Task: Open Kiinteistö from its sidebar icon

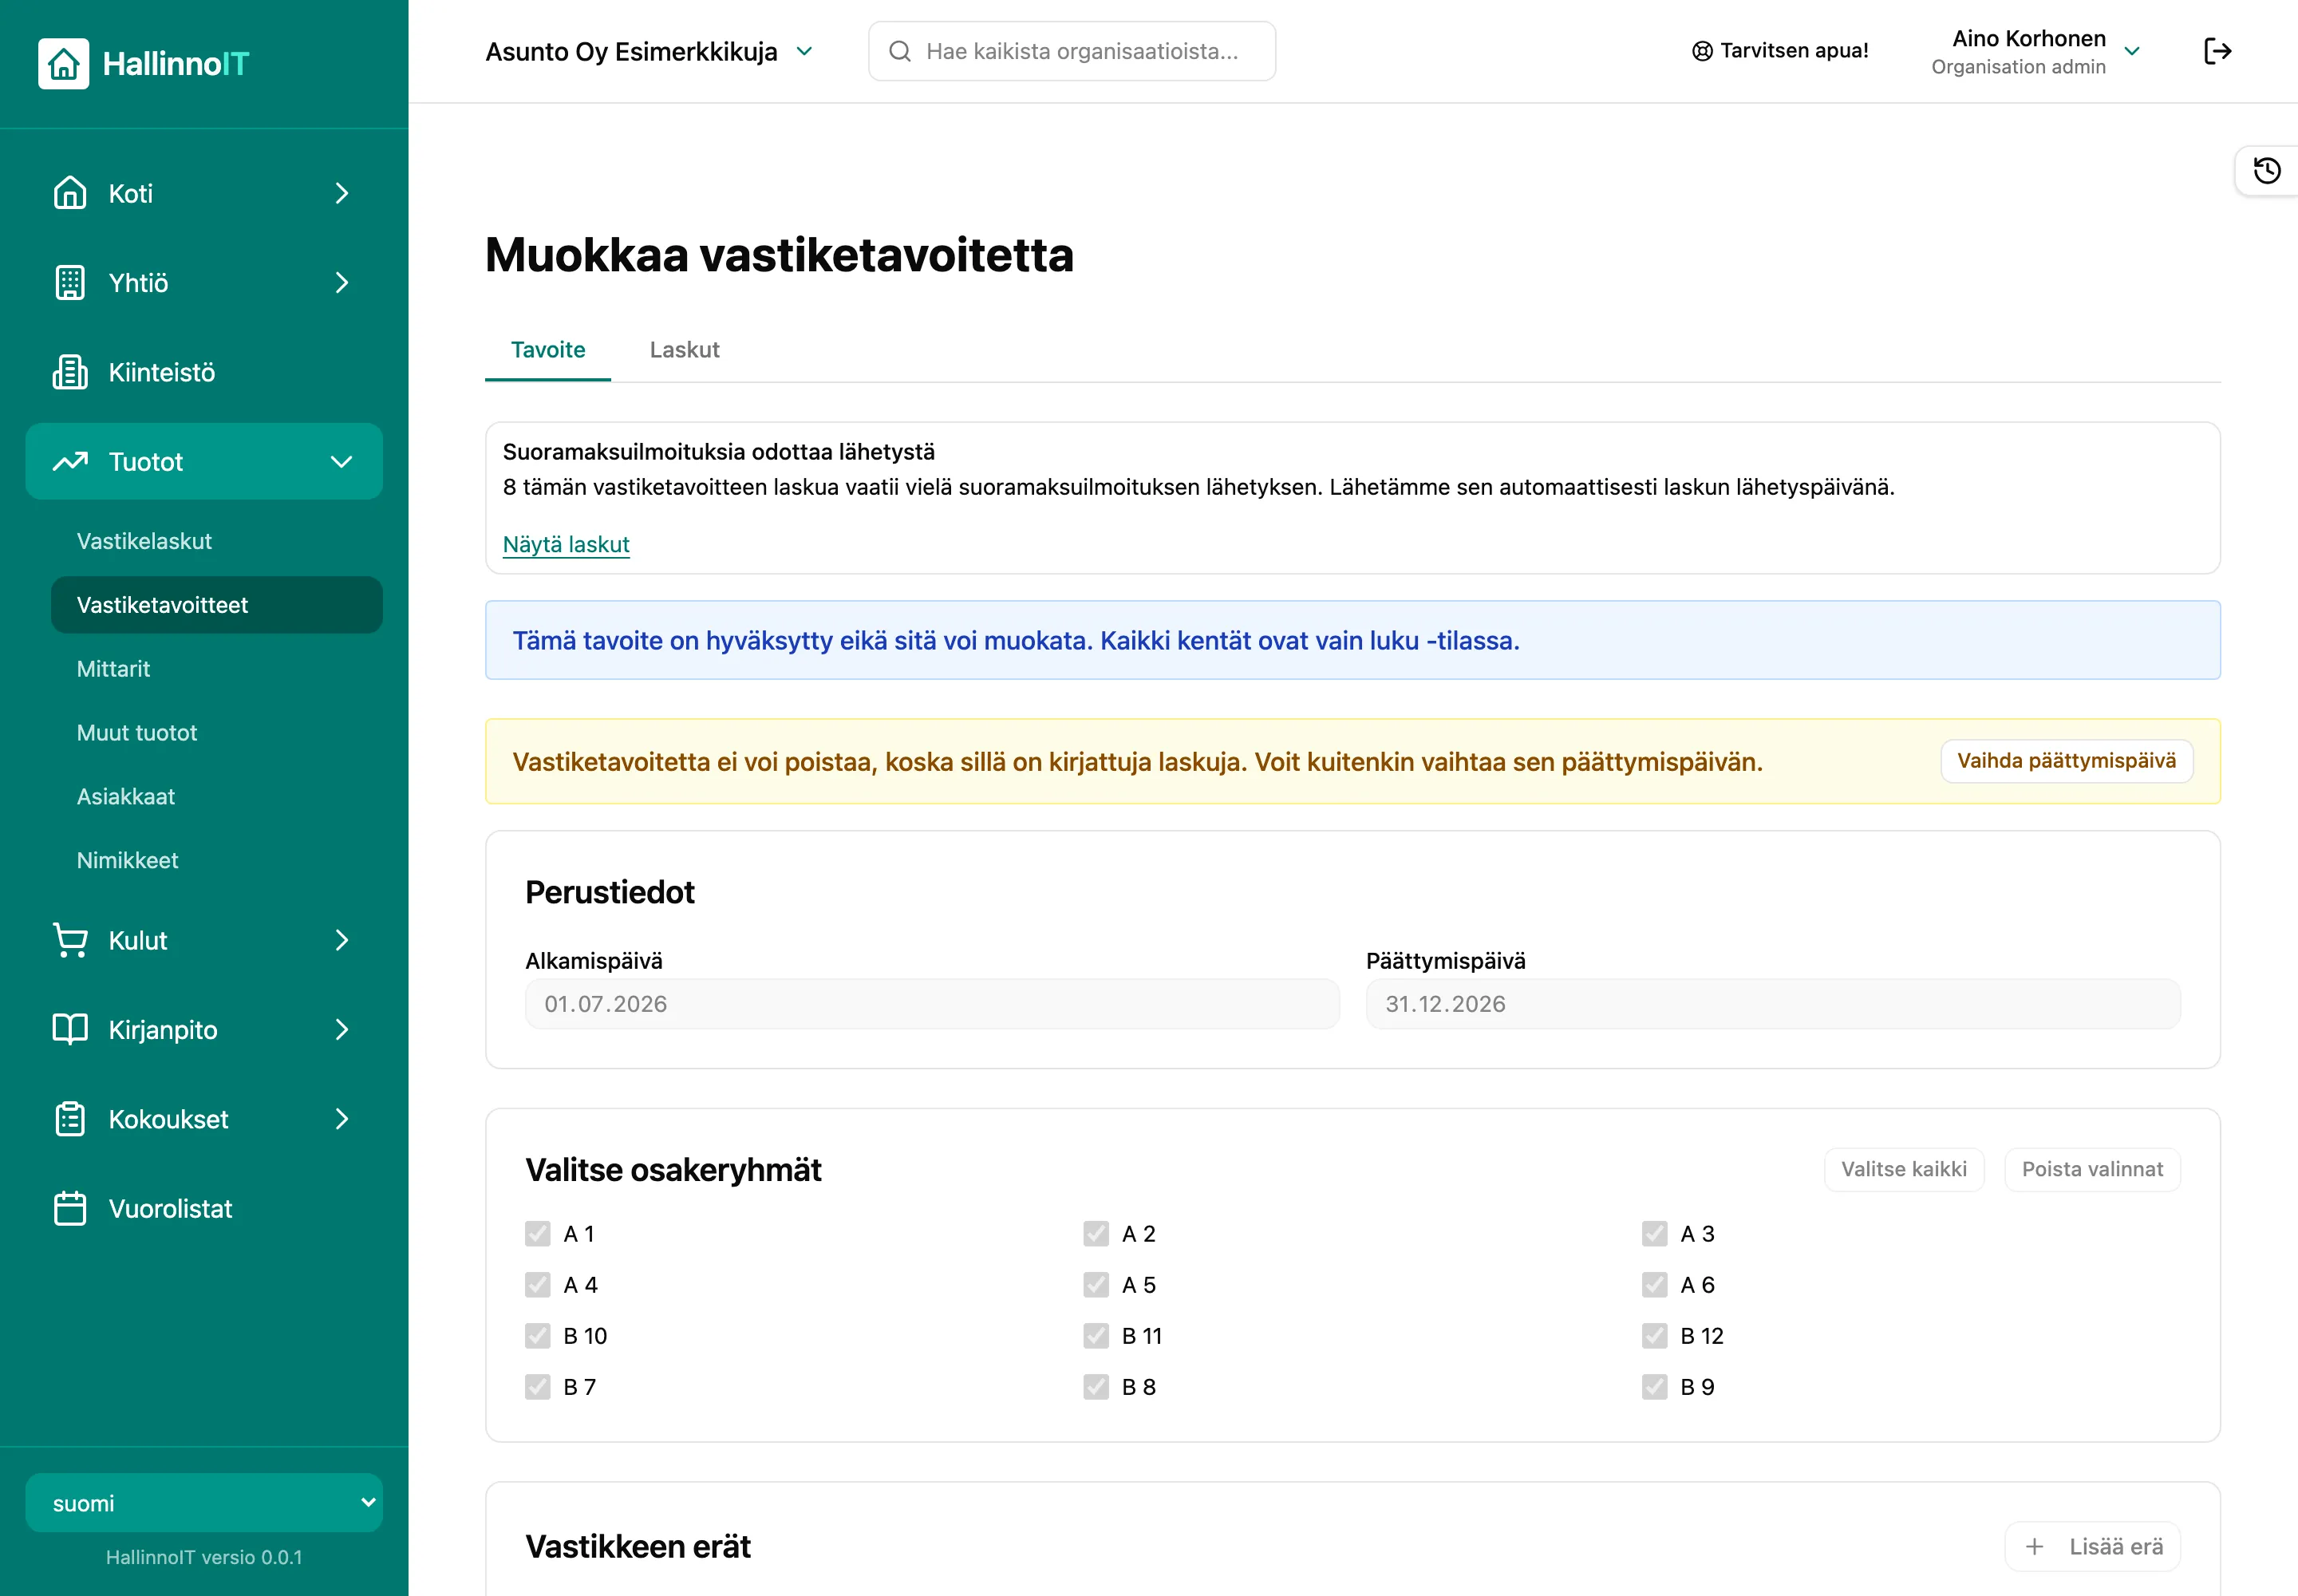Action: [x=70, y=372]
